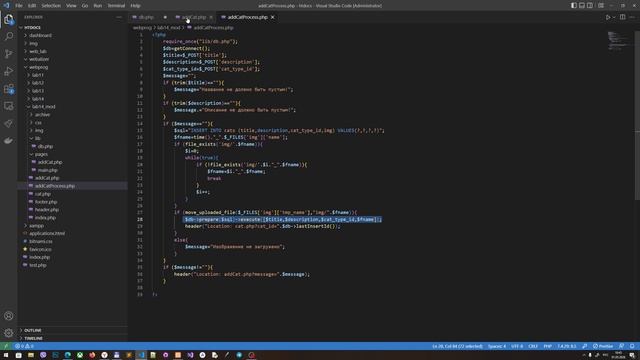Viewport: 640px width, 360px height.
Task: Open Viber from the taskbar
Action: (43, 356)
